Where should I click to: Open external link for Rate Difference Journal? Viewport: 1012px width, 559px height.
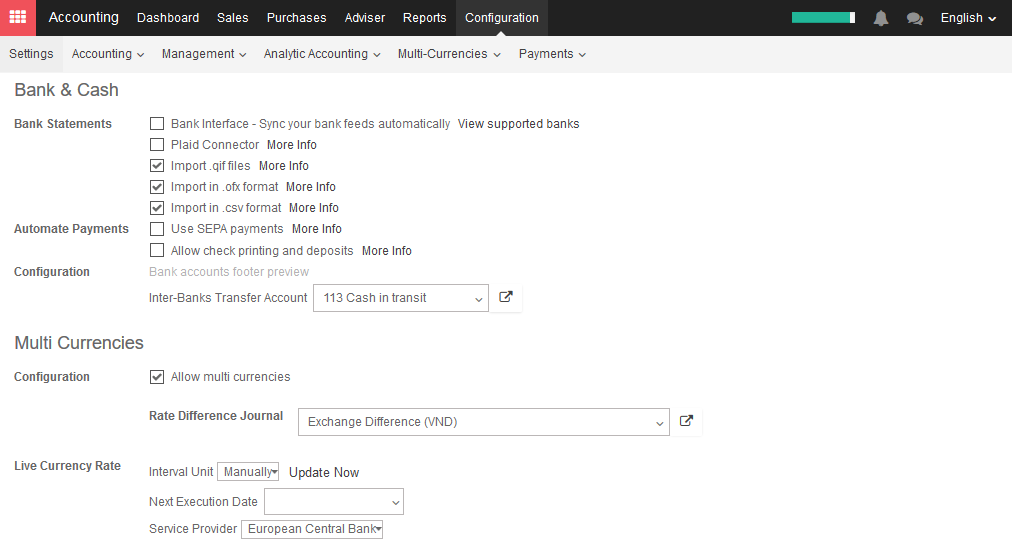click(686, 421)
